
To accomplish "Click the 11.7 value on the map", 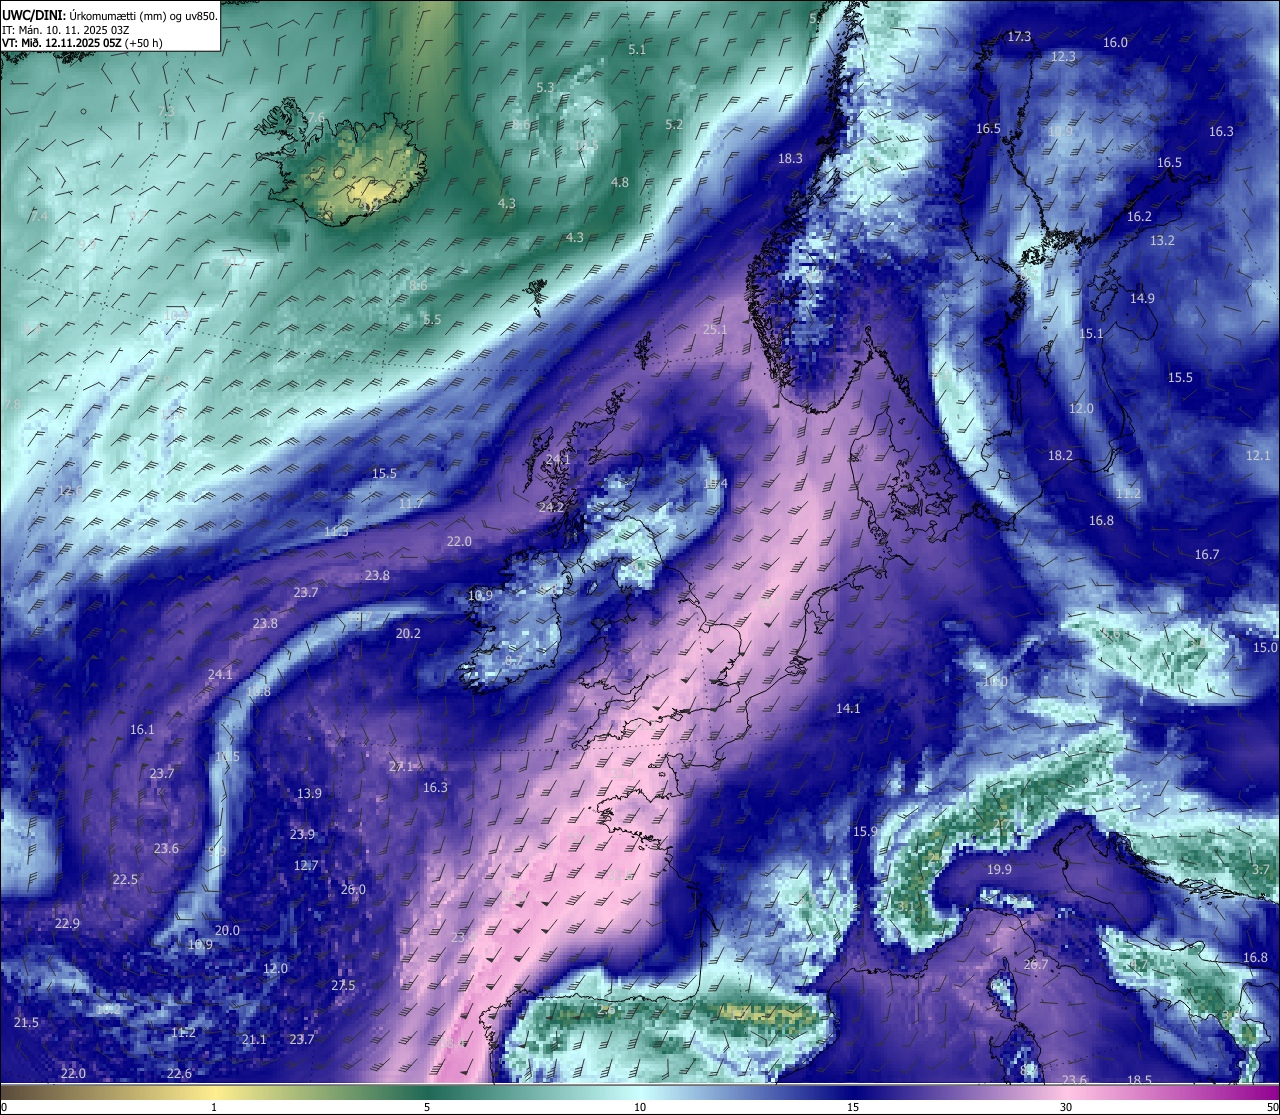I will point(411,504).
